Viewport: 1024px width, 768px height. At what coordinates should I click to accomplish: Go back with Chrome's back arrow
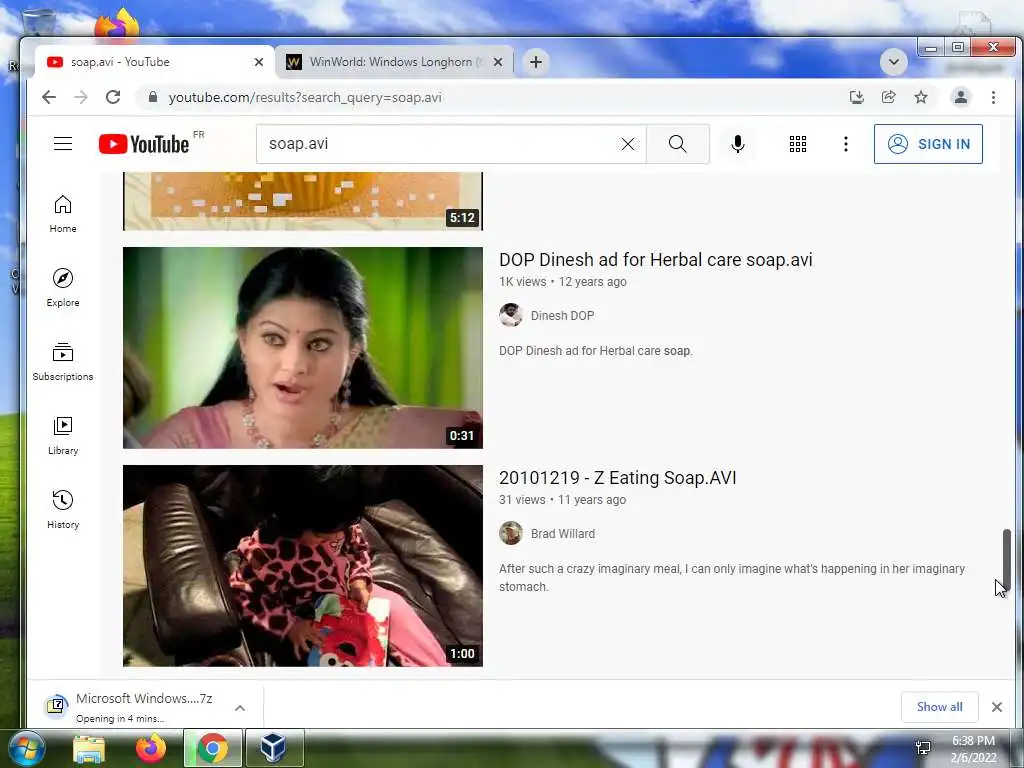[49, 97]
